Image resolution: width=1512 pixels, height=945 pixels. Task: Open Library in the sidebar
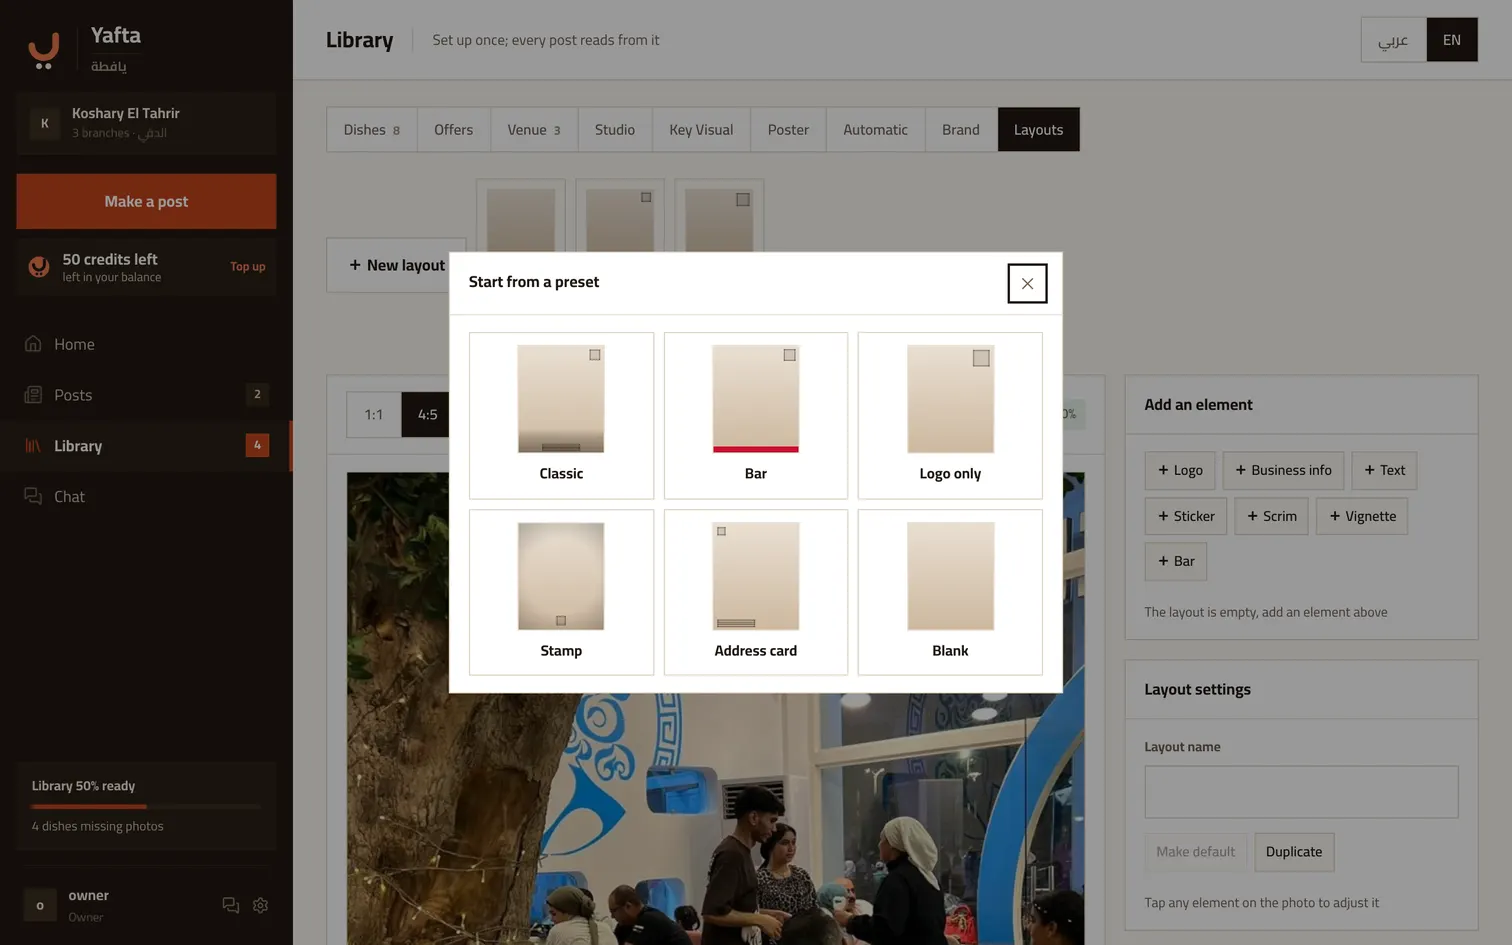pos(146,446)
